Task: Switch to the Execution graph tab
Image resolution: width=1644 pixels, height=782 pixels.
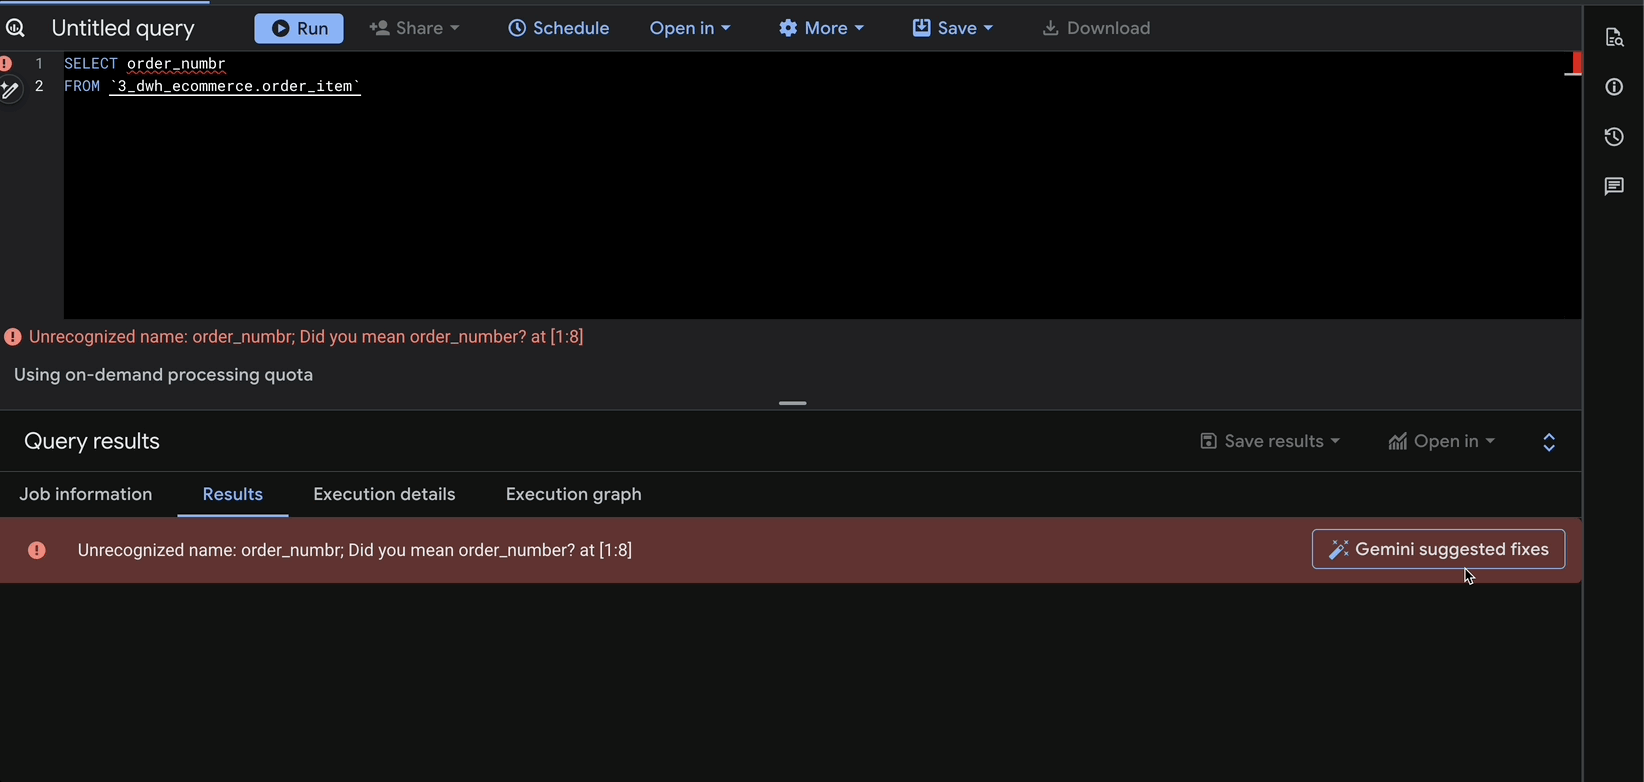Action: [573, 494]
